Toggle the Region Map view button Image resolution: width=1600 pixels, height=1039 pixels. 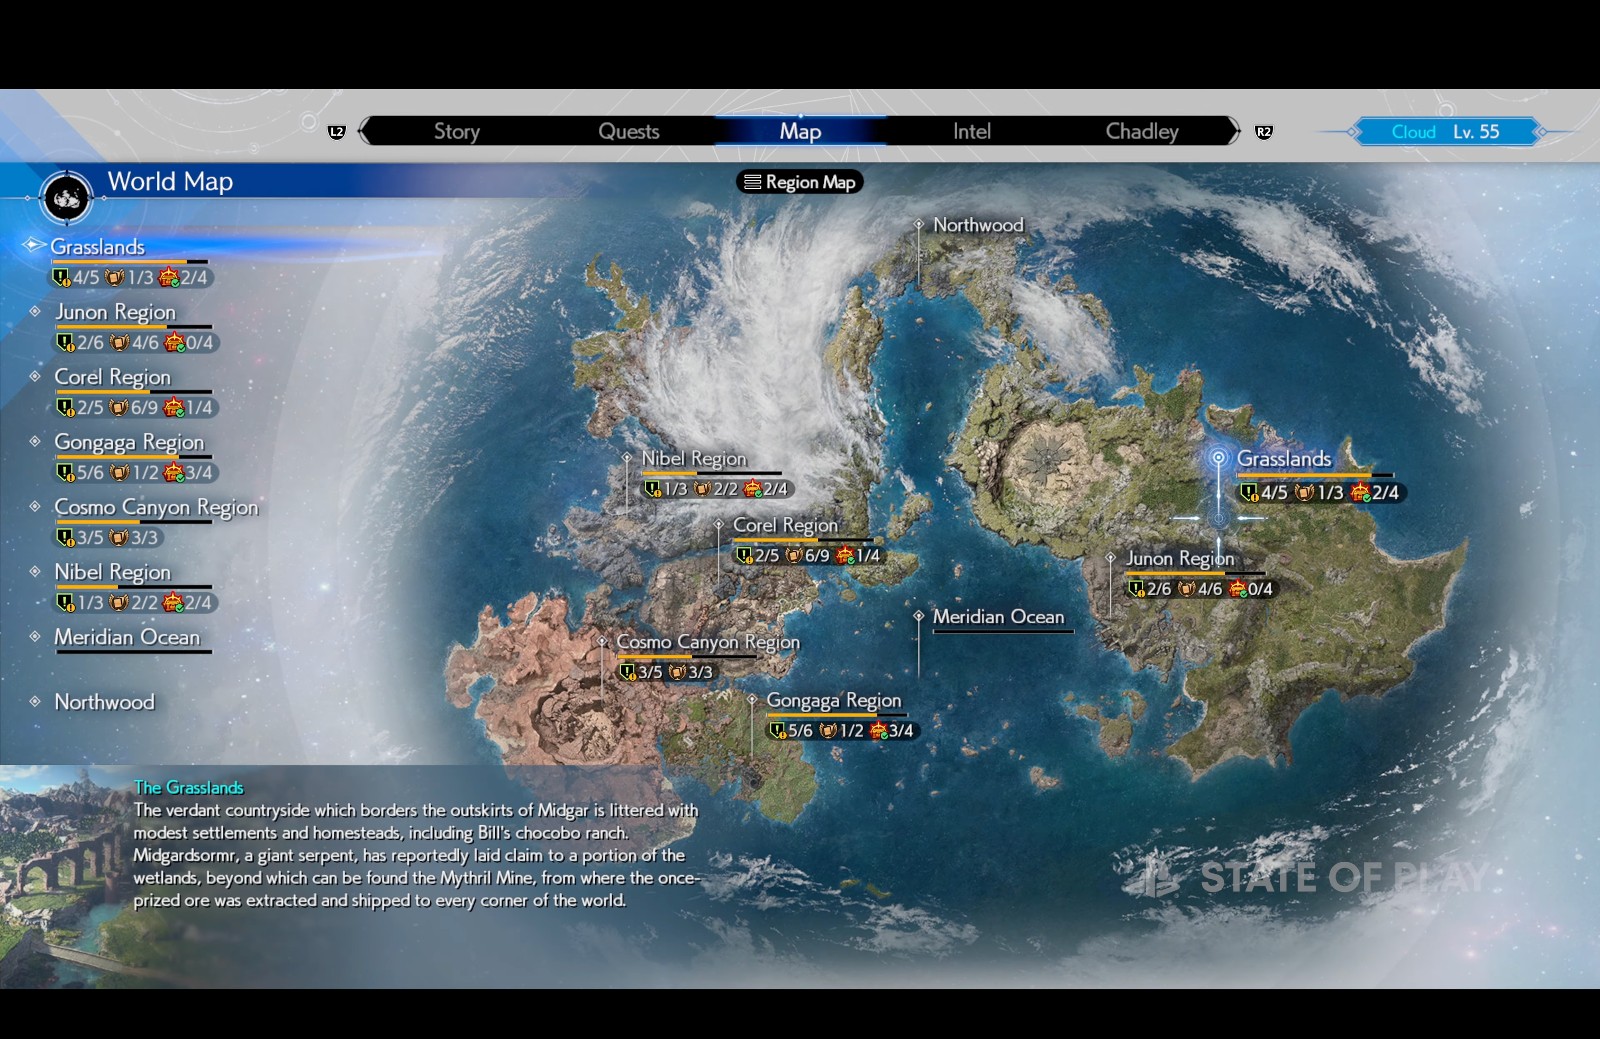pyautogui.click(x=799, y=182)
